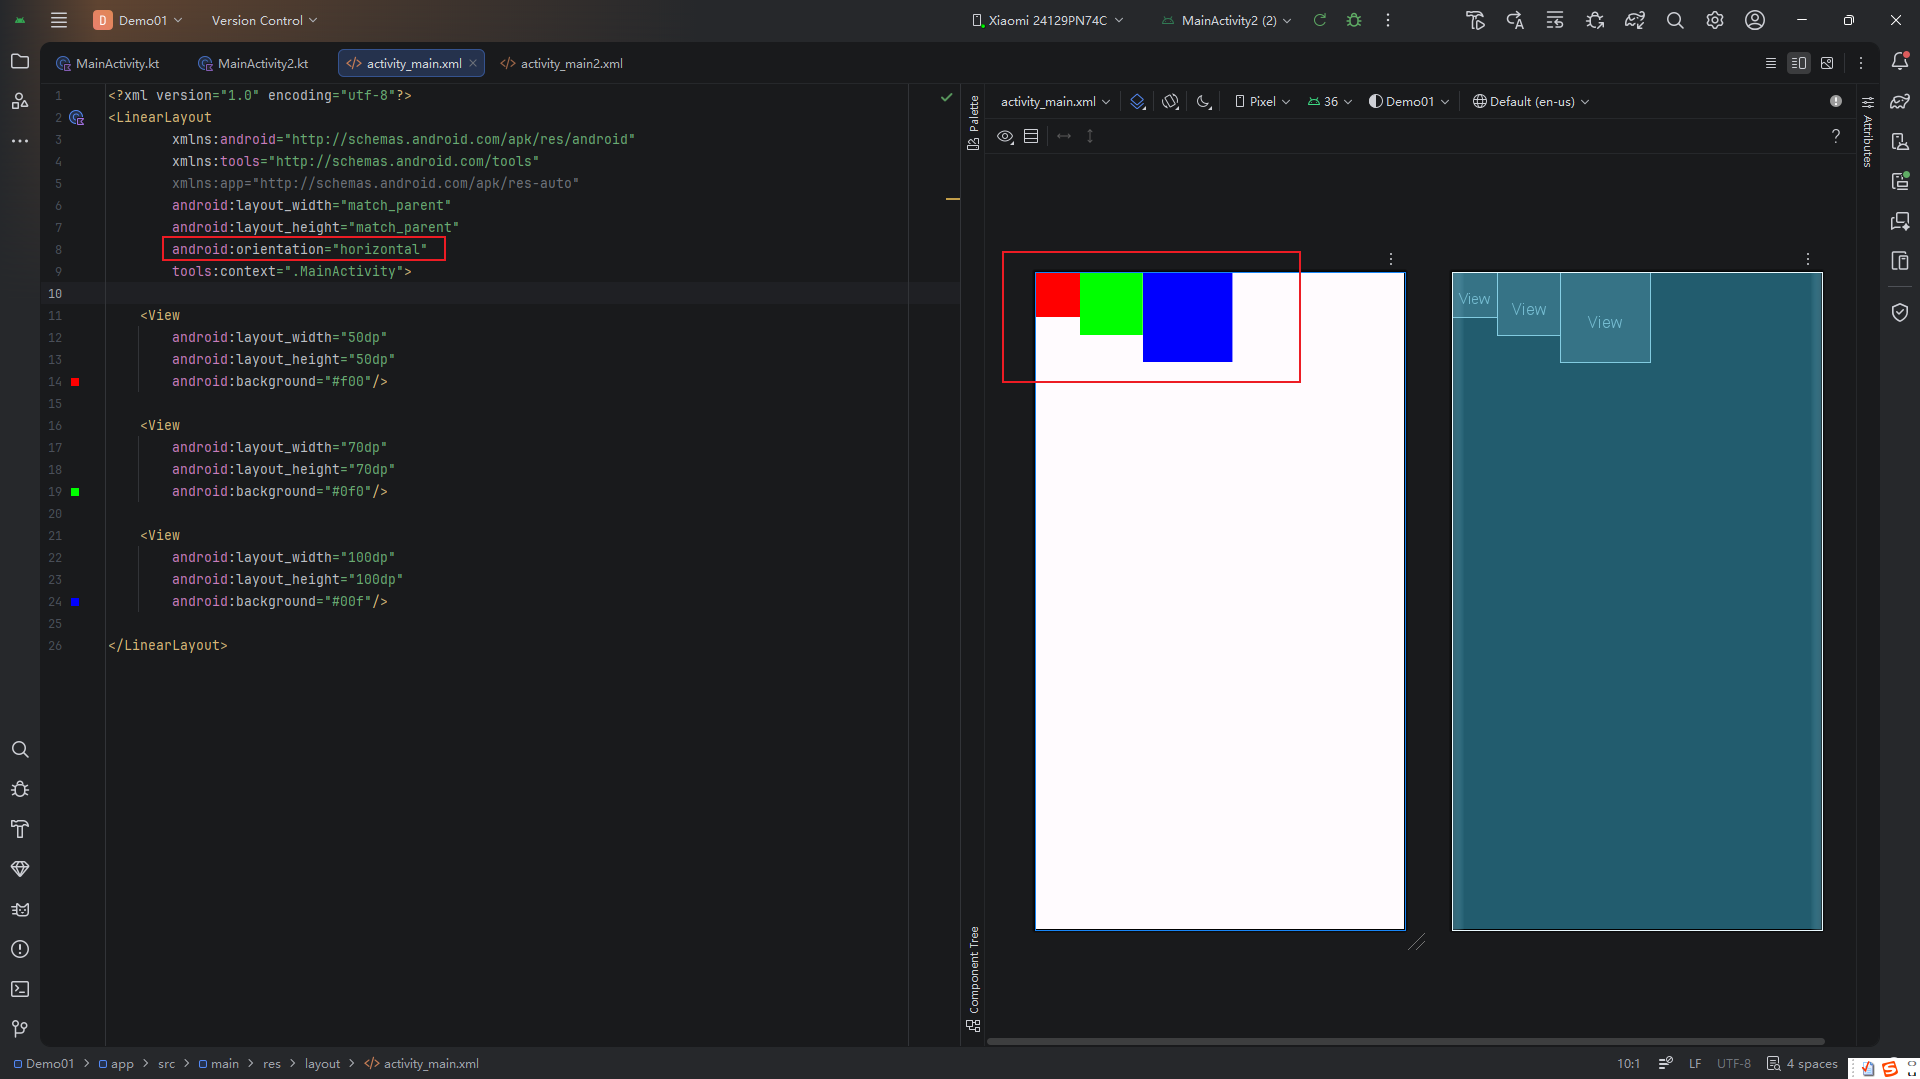This screenshot has height=1079, width=1920.
Task: Open the Git version control tool icon
Action: point(20,1029)
